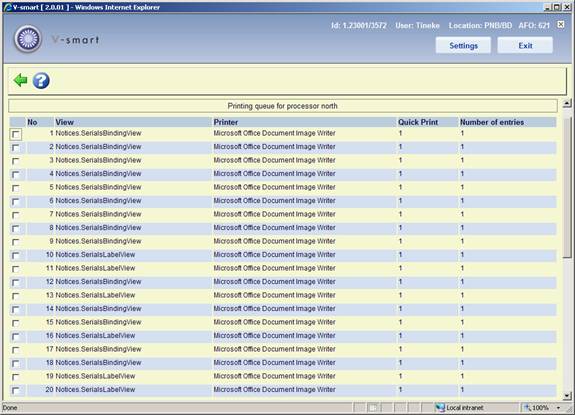This screenshot has height=415, width=575.
Task: Click the User: Tineke header text
Action: click(x=417, y=26)
